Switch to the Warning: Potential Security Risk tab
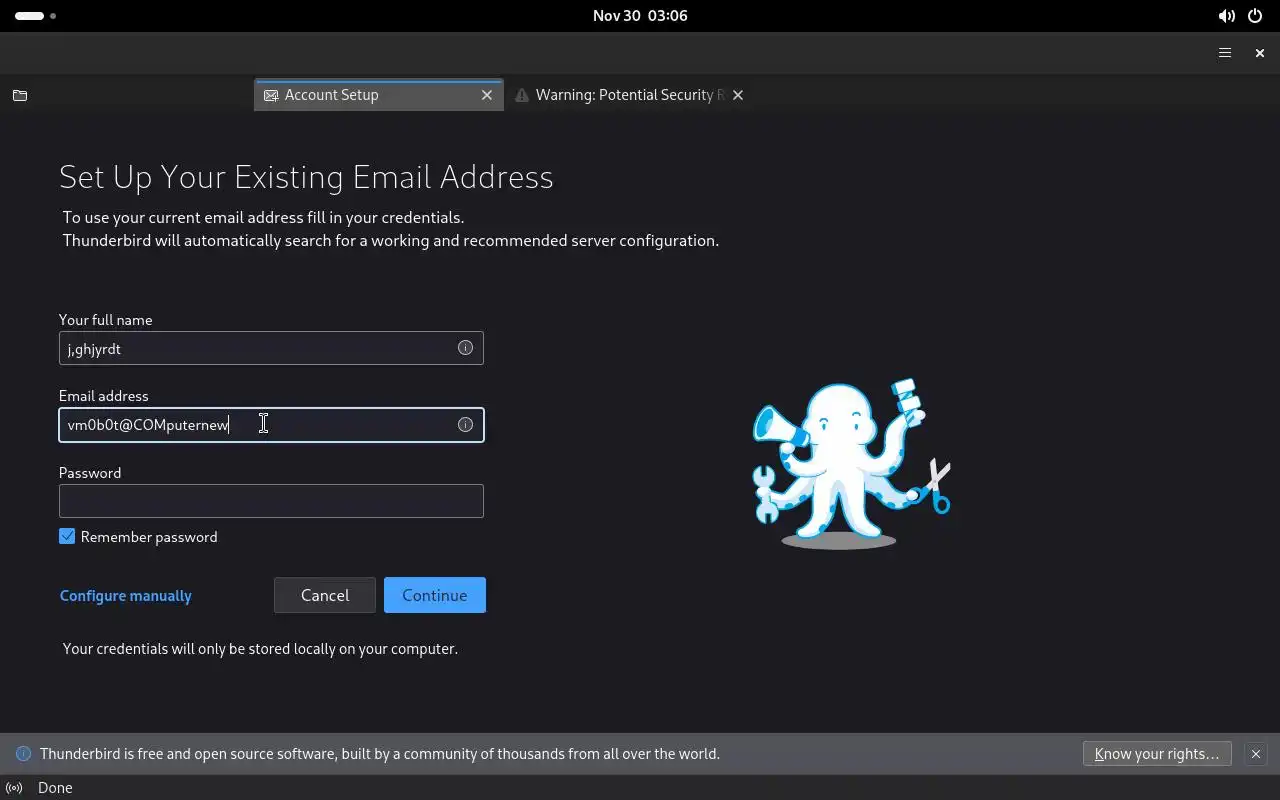The image size is (1280, 800). pos(630,95)
